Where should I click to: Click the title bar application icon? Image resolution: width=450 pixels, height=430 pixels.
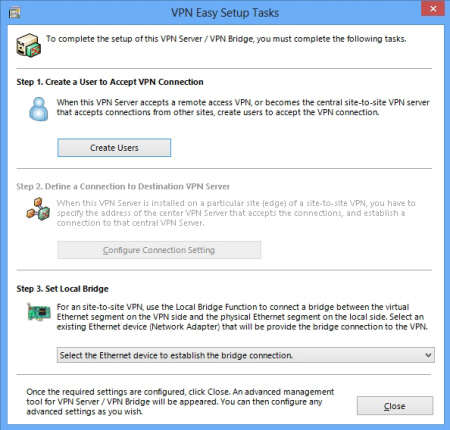click(x=14, y=13)
